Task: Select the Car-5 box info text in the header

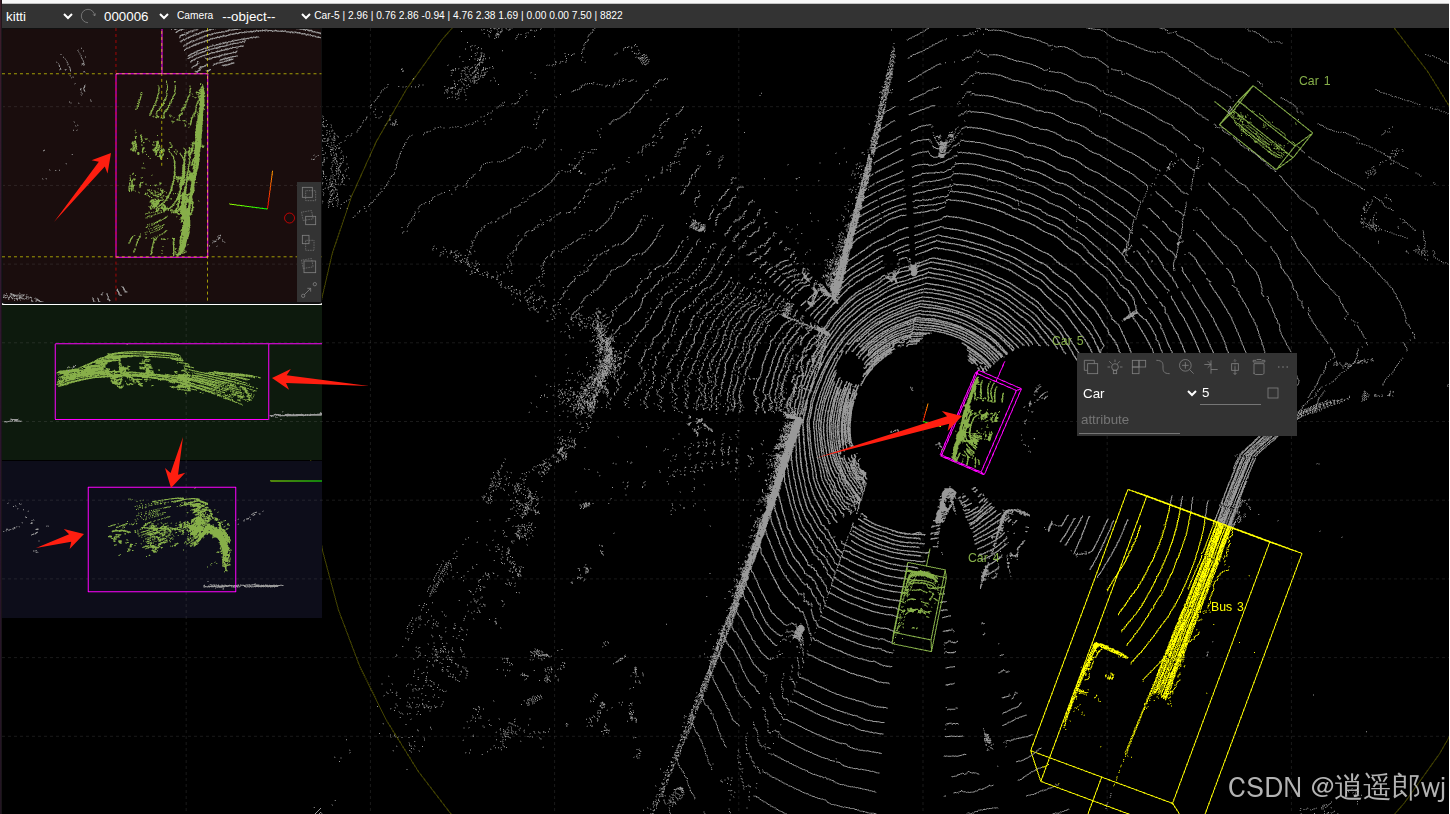Action: pyautogui.click(x=468, y=16)
